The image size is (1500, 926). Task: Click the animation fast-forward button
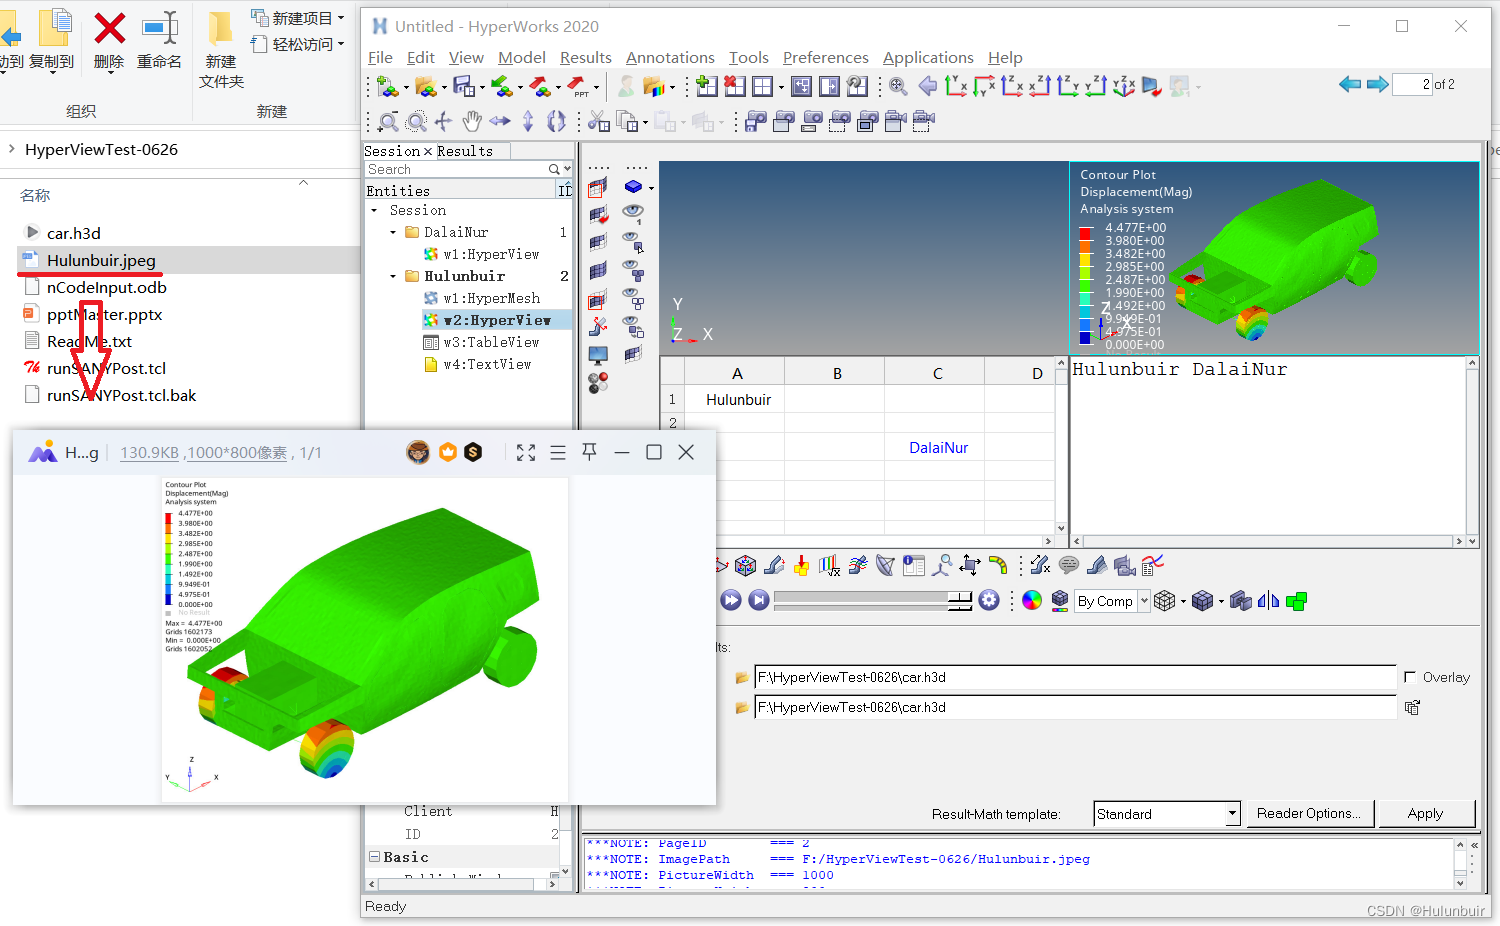coord(731,600)
